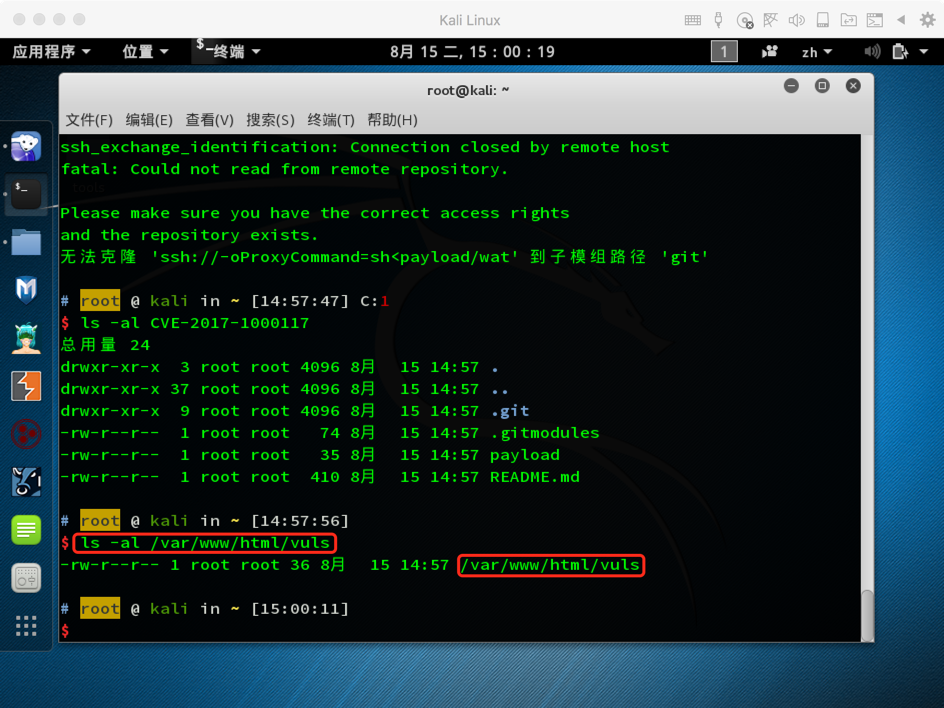Launch Metasploit from the dock
Image resolution: width=944 pixels, height=708 pixels.
[x=26, y=290]
